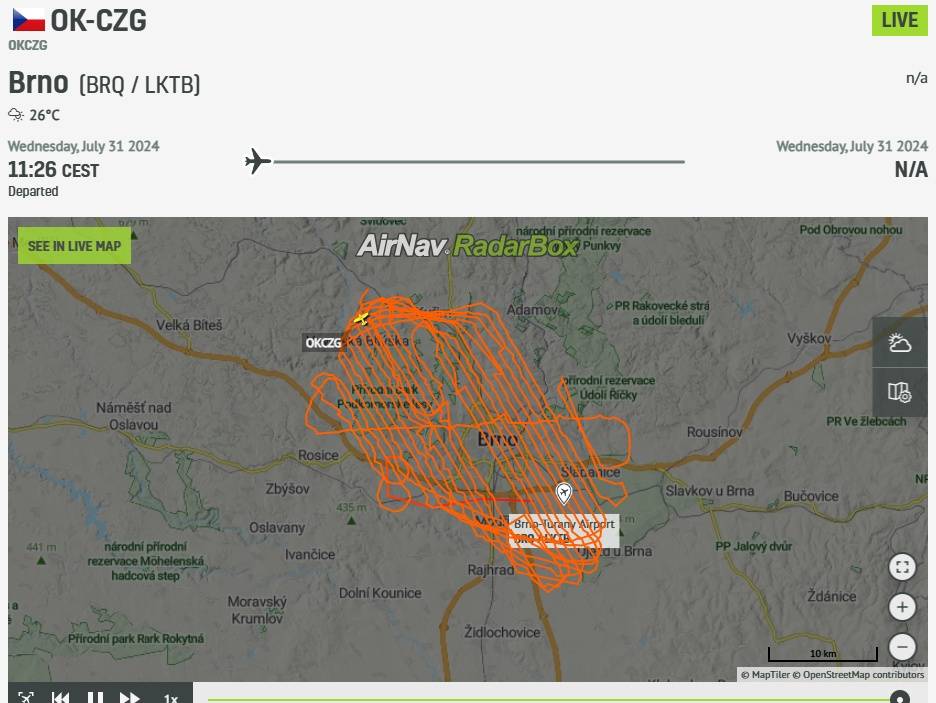Click the 26°C temperature reading
Viewport: 936px width, 703px height.
(x=45, y=115)
